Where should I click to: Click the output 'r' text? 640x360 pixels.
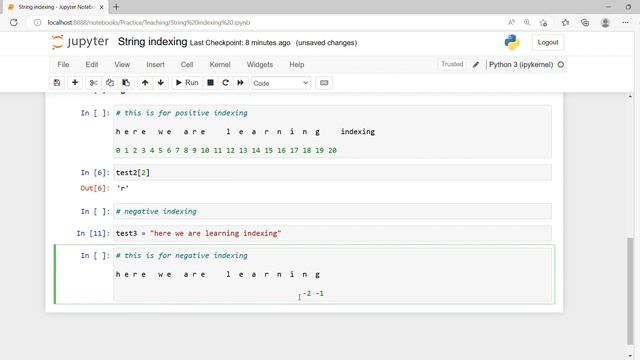point(123,189)
